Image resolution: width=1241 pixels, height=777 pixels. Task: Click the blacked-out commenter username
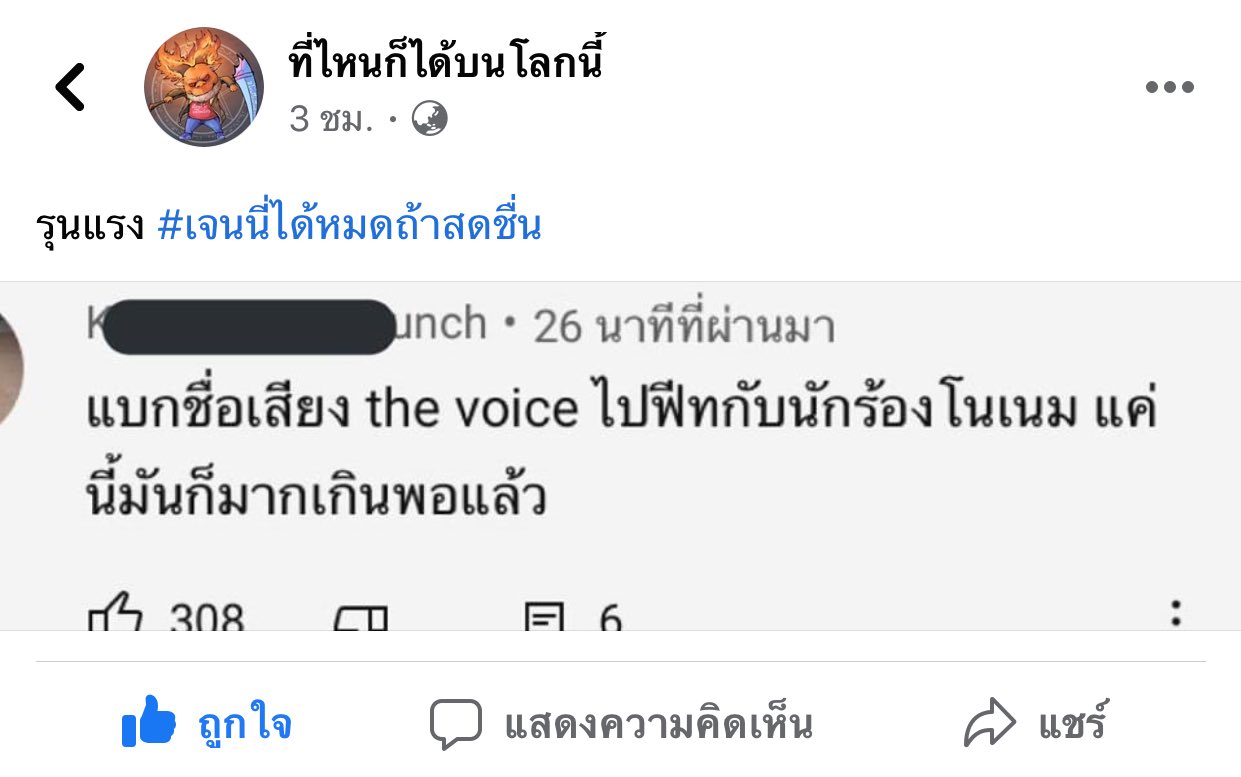(x=250, y=327)
